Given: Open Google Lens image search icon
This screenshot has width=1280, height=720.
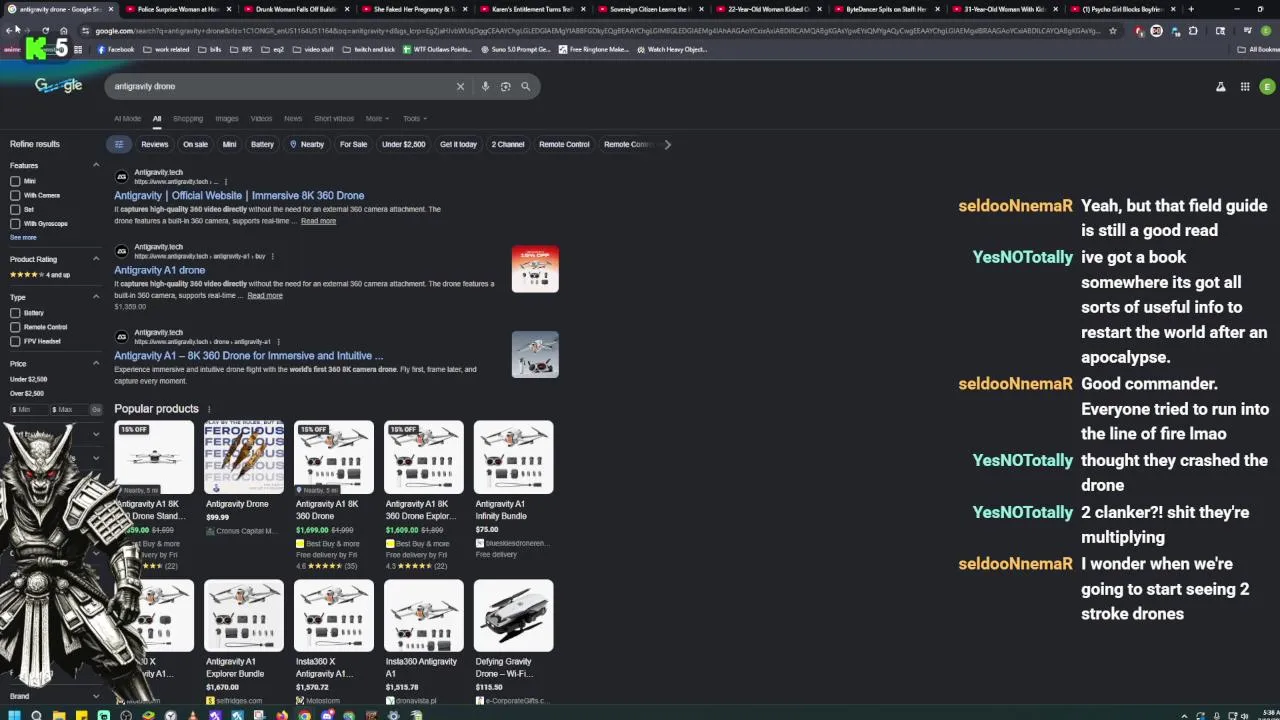Looking at the screenshot, I should (x=505, y=86).
